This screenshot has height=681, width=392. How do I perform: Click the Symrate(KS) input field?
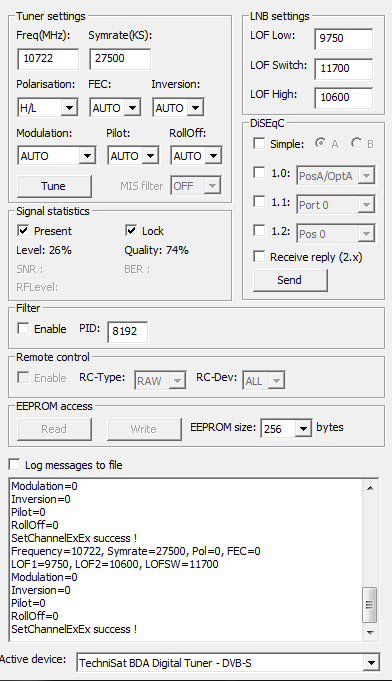[x=120, y=59]
